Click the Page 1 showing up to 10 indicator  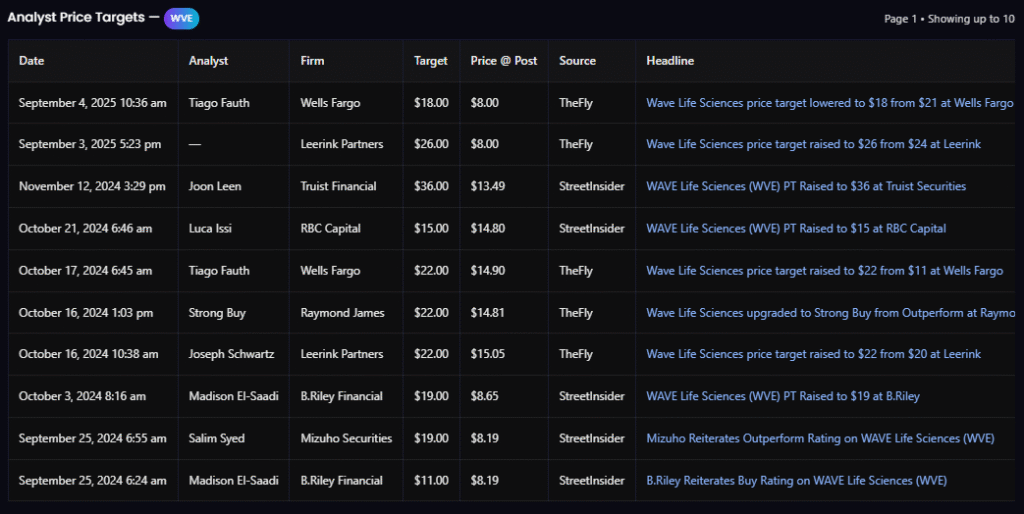pos(949,19)
